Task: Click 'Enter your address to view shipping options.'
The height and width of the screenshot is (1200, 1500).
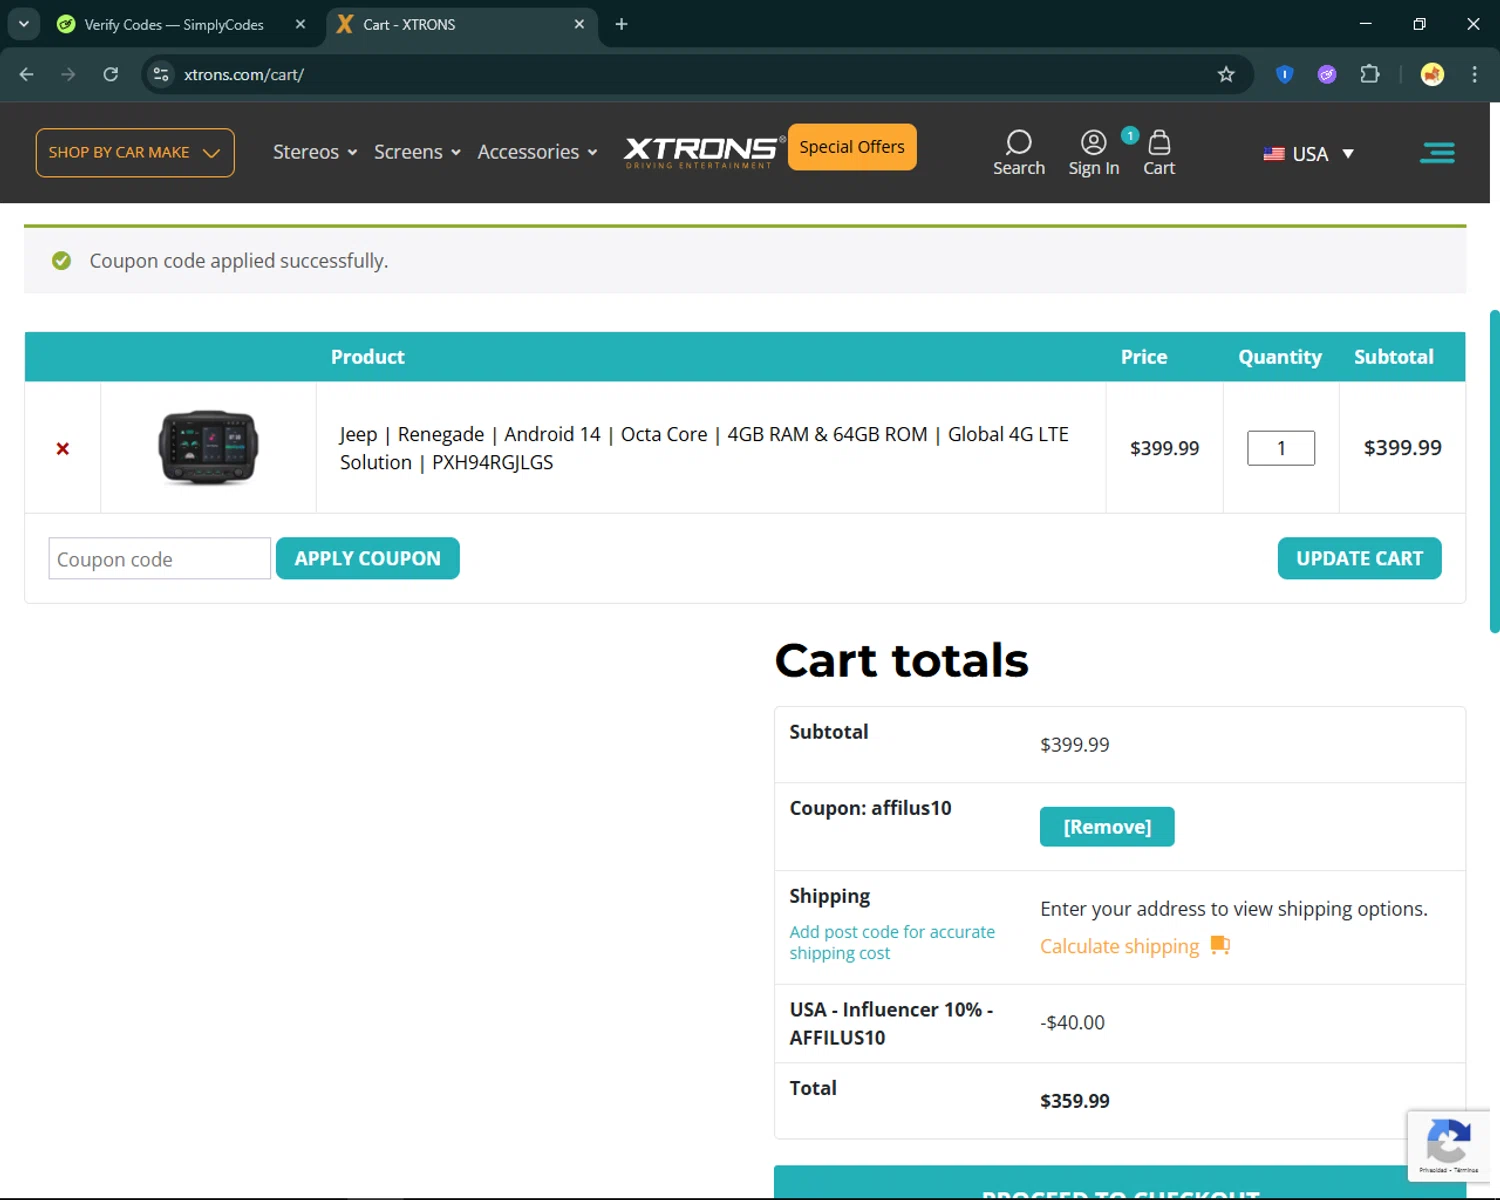Action: pyautogui.click(x=1234, y=909)
